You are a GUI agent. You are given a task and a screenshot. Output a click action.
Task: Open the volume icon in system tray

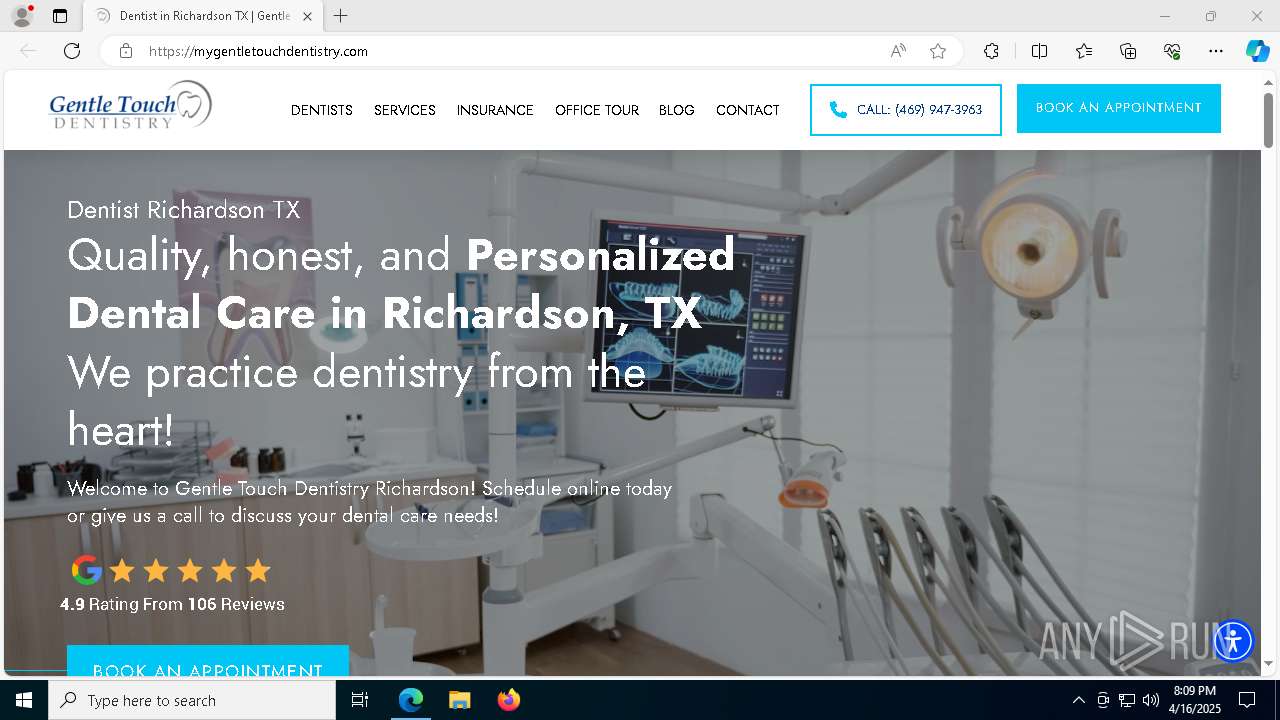tap(1151, 700)
